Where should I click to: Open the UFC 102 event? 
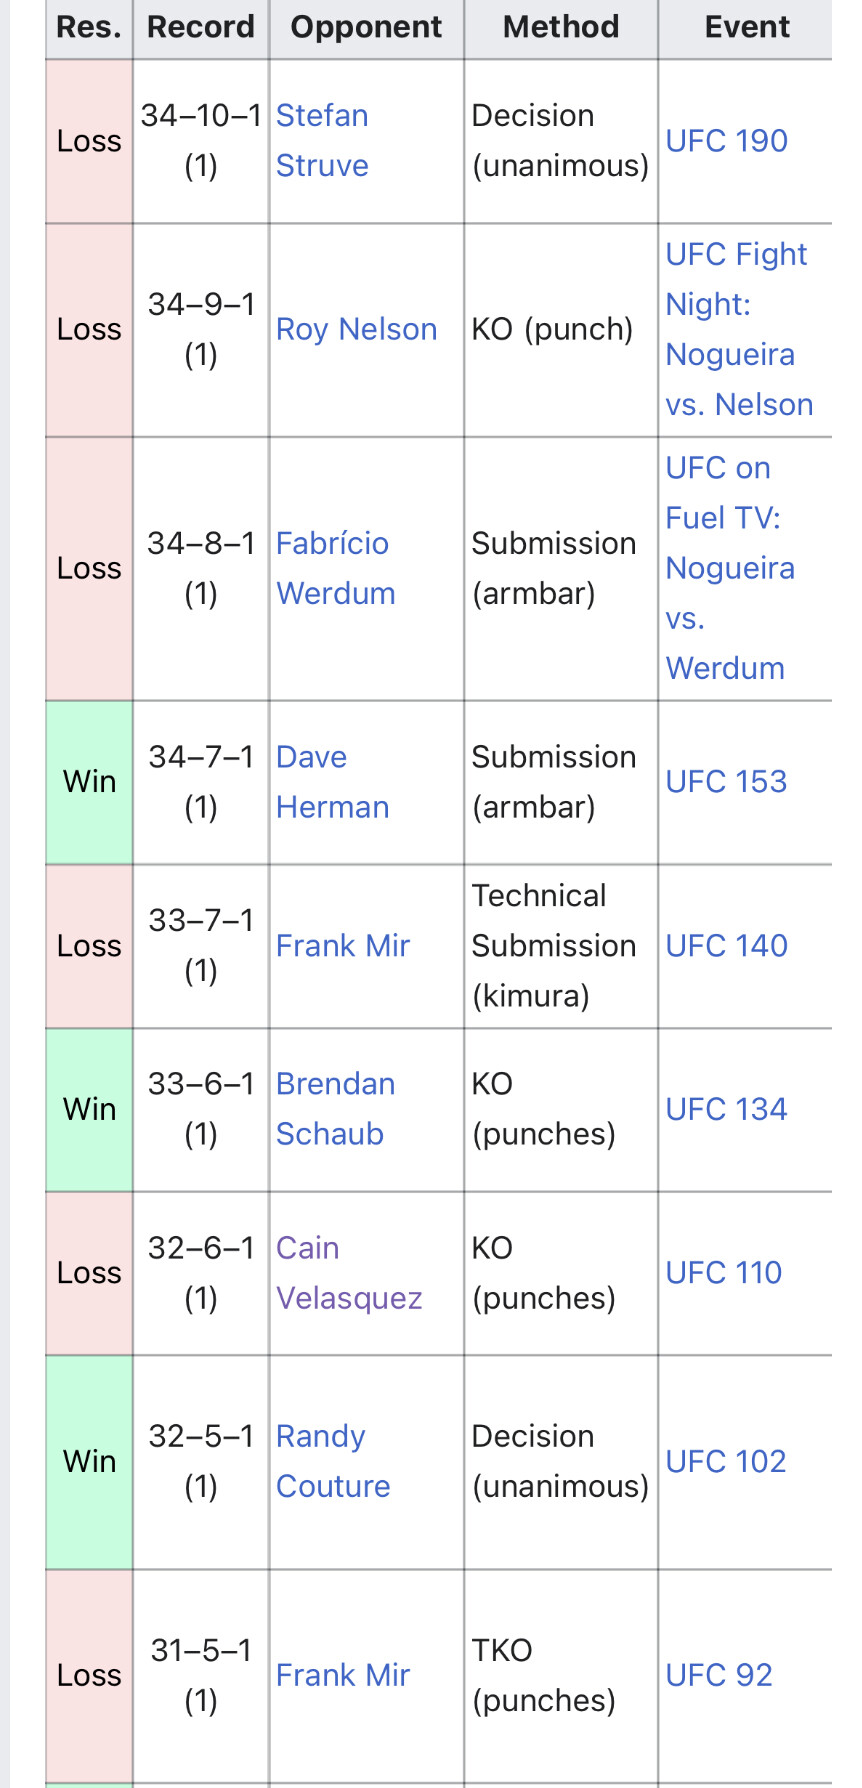click(x=726, y=1461)
